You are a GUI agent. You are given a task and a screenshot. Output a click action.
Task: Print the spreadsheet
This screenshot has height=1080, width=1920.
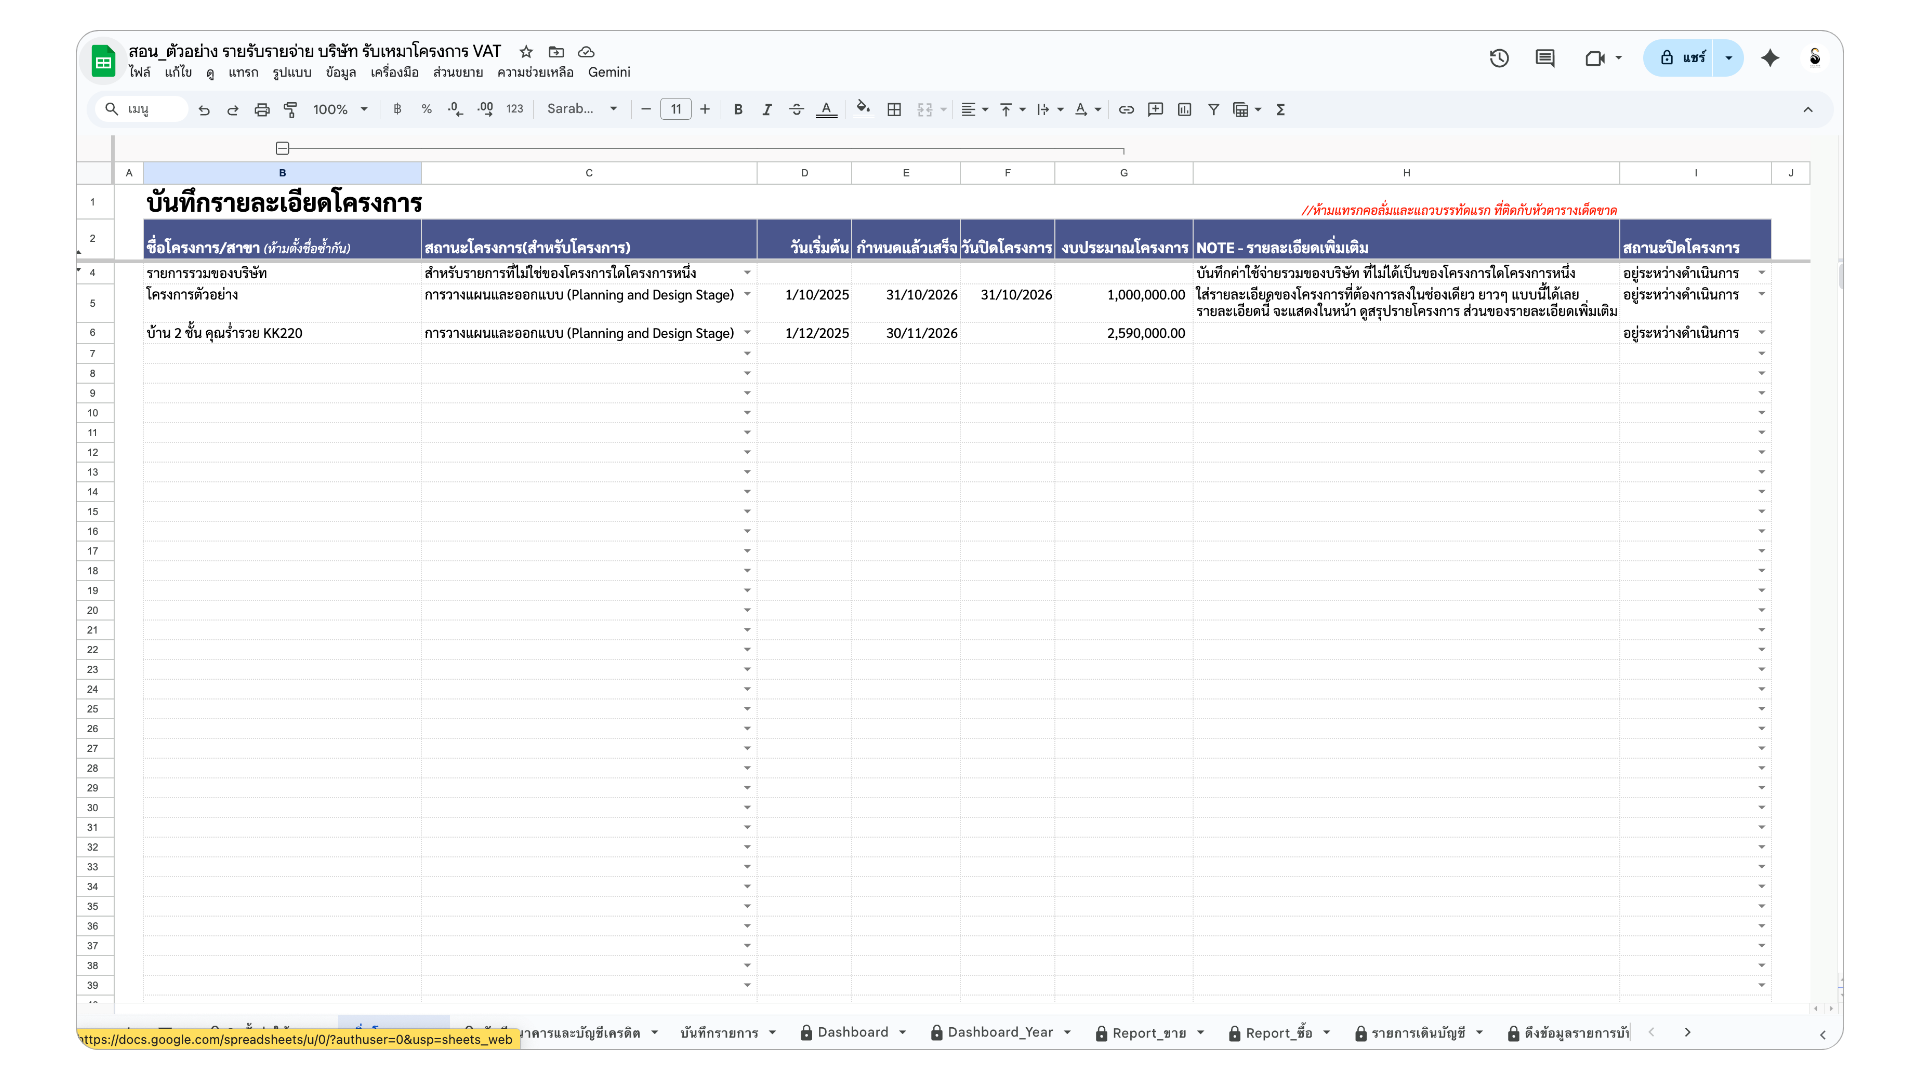coord(262,110)
